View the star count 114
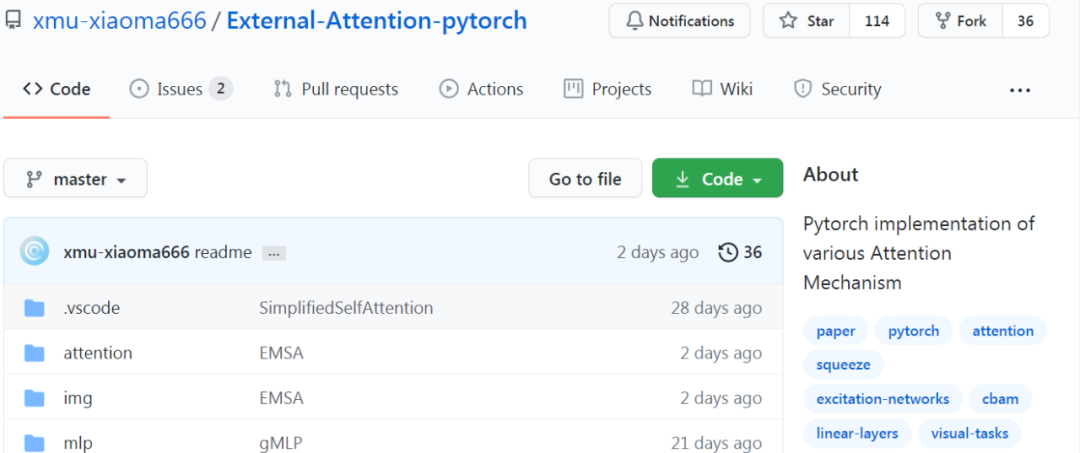 (876, 21)
